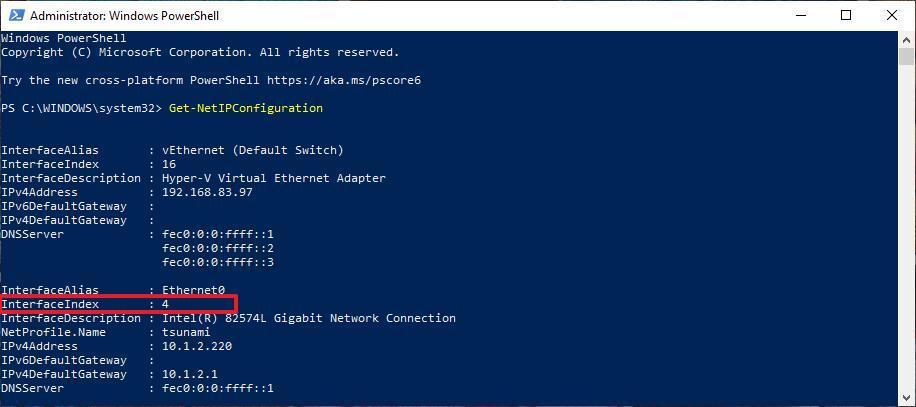Click the NetProfile name tsunami
This screenshot has height=407, width=916.
(x=186, y=332)
